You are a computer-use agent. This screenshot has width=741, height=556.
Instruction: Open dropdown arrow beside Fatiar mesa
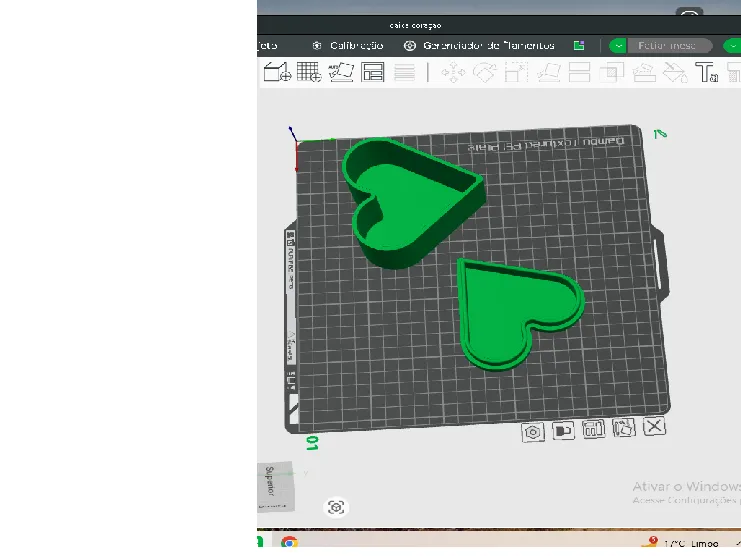(x=618, y=46)
